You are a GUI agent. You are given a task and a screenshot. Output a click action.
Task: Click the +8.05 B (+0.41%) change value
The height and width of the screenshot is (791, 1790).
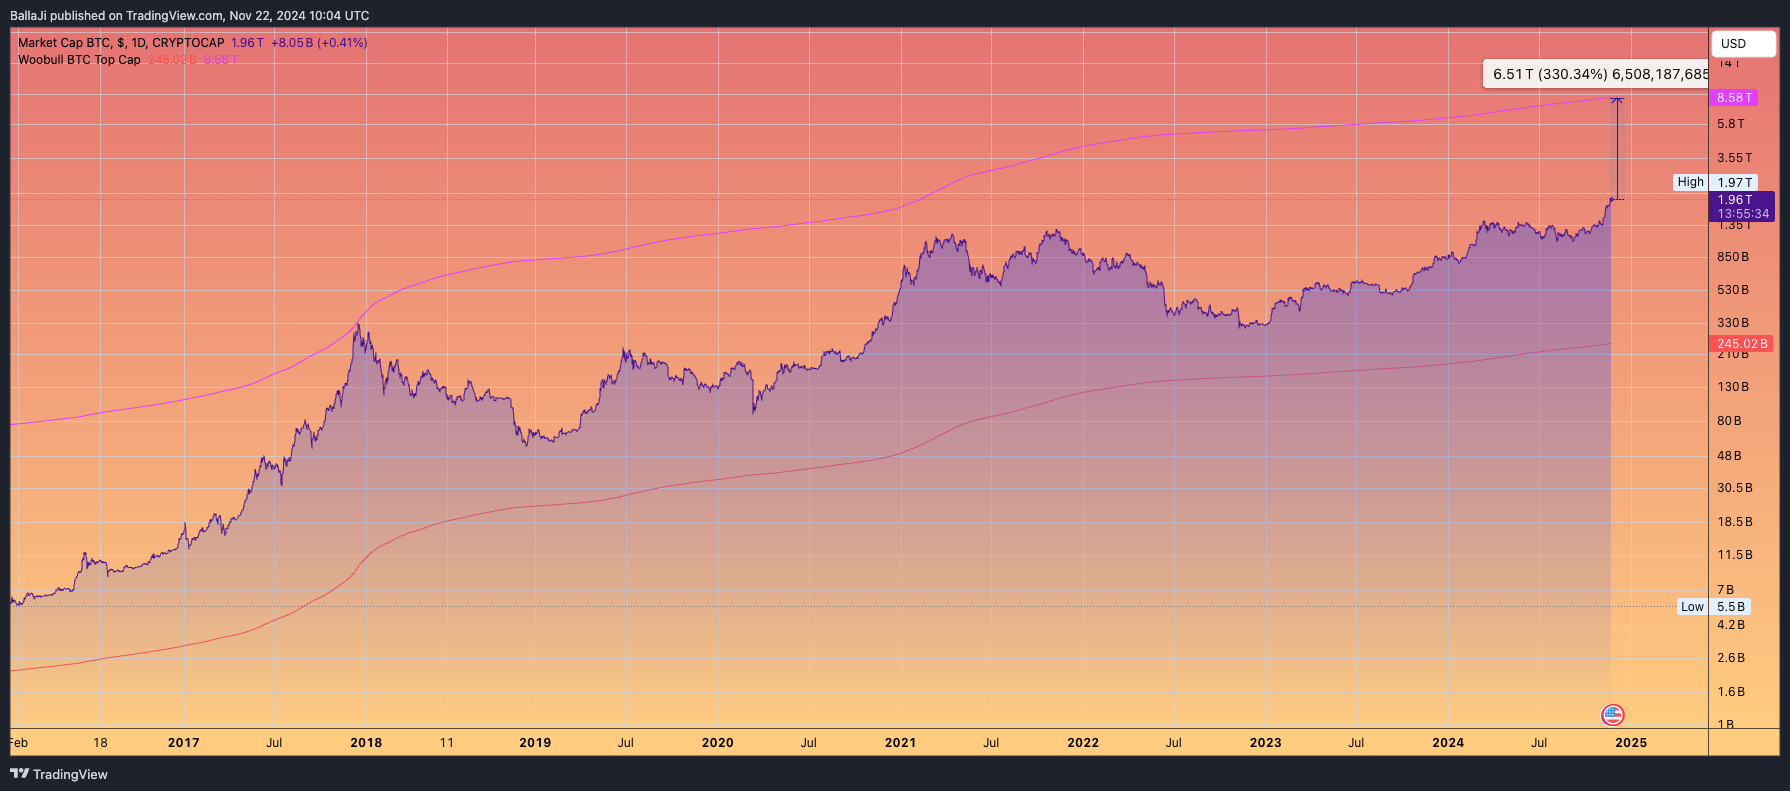pyautogui.click(x=319, y=43)
